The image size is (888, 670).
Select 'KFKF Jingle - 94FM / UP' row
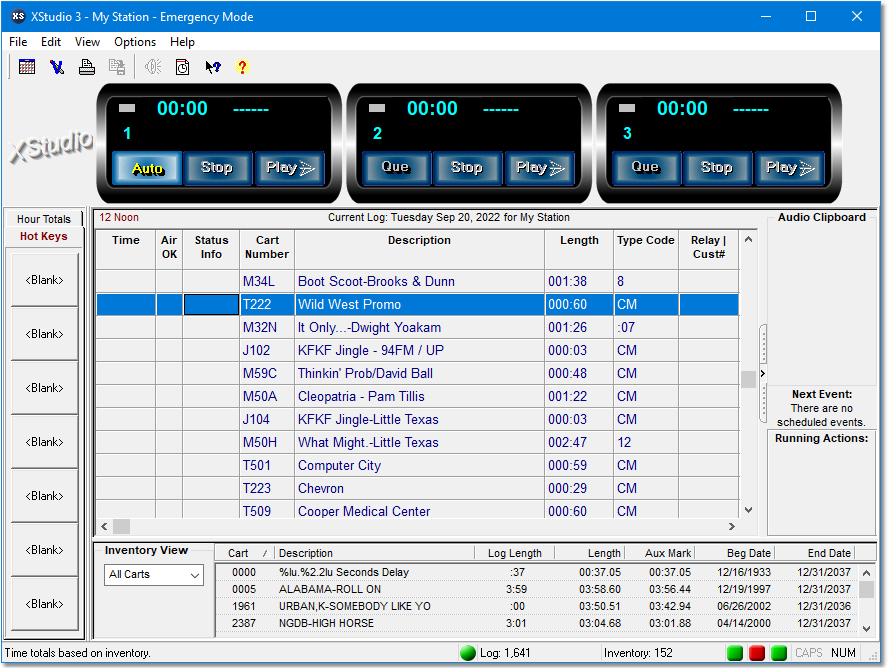[417, 351]
